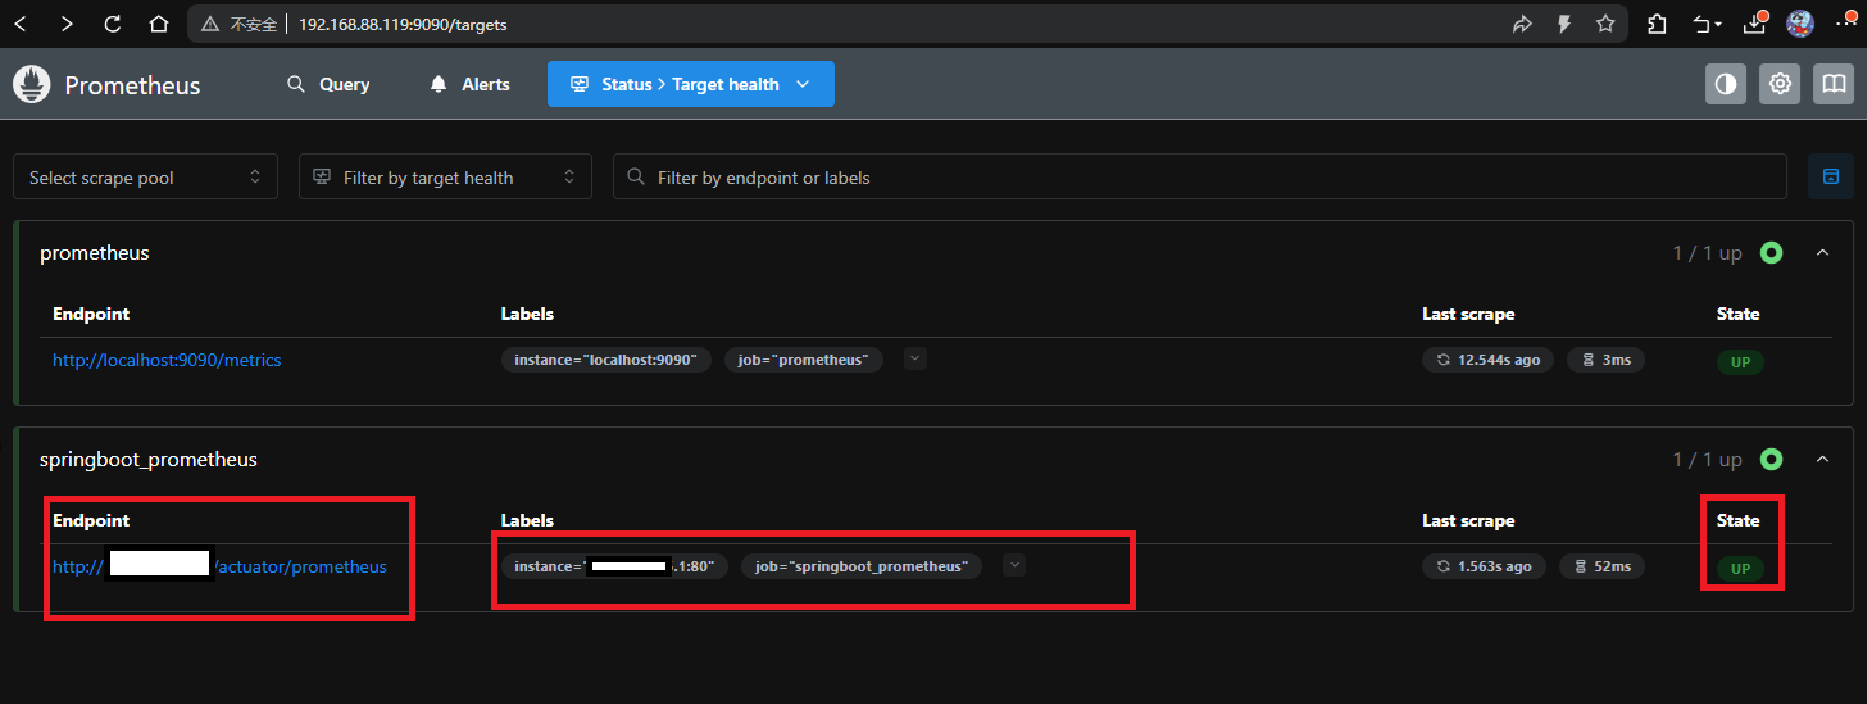
Task: Open the Alerts page
Action: [x=470, y=84]
